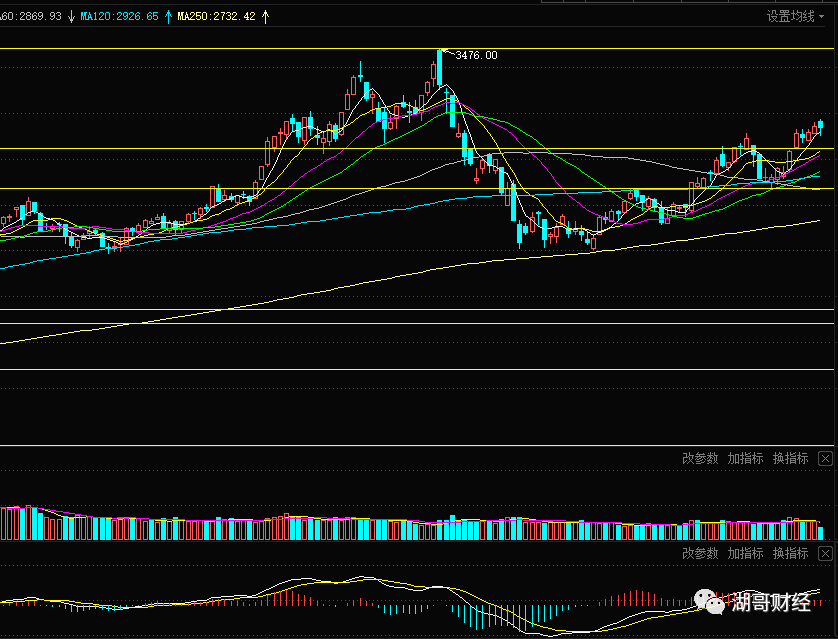Click the 3476.00 peak price label

coord(476,56)
